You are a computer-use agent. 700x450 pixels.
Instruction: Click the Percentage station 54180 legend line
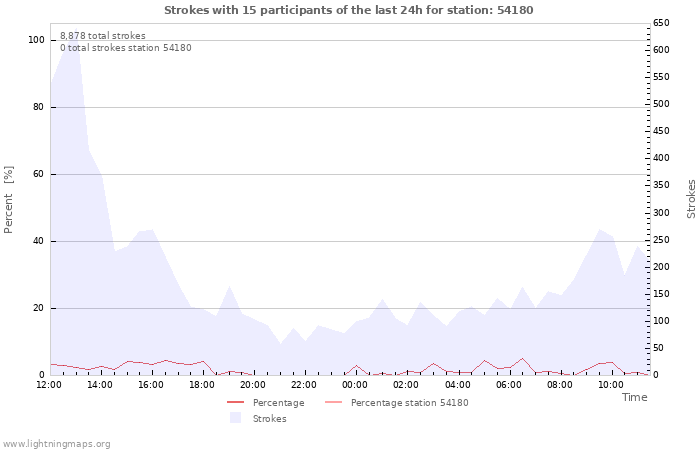(x=334, y=403)
